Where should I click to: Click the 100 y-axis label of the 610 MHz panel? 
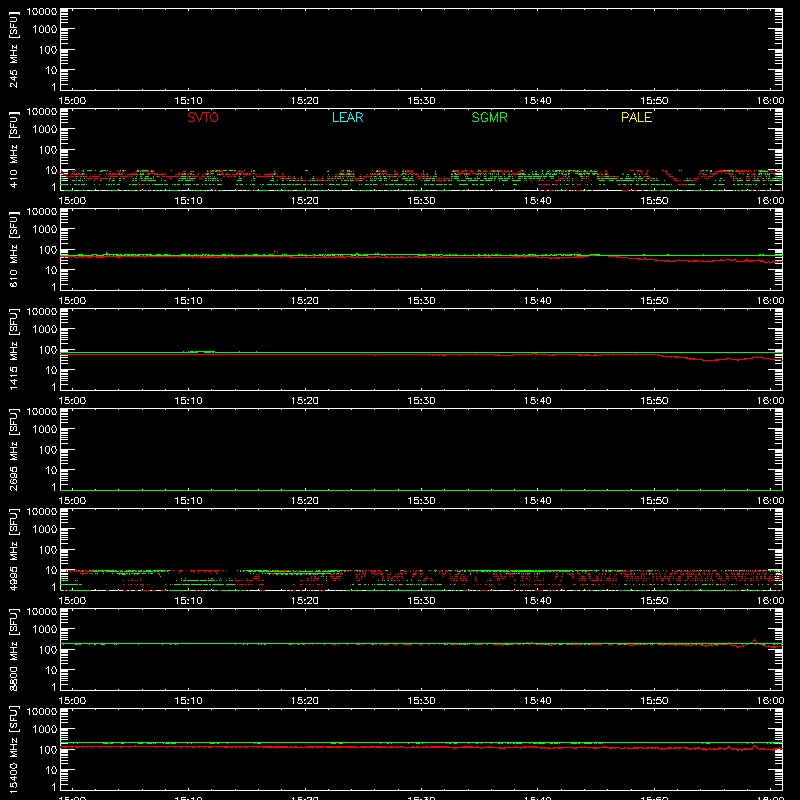[x=48, y=249]
